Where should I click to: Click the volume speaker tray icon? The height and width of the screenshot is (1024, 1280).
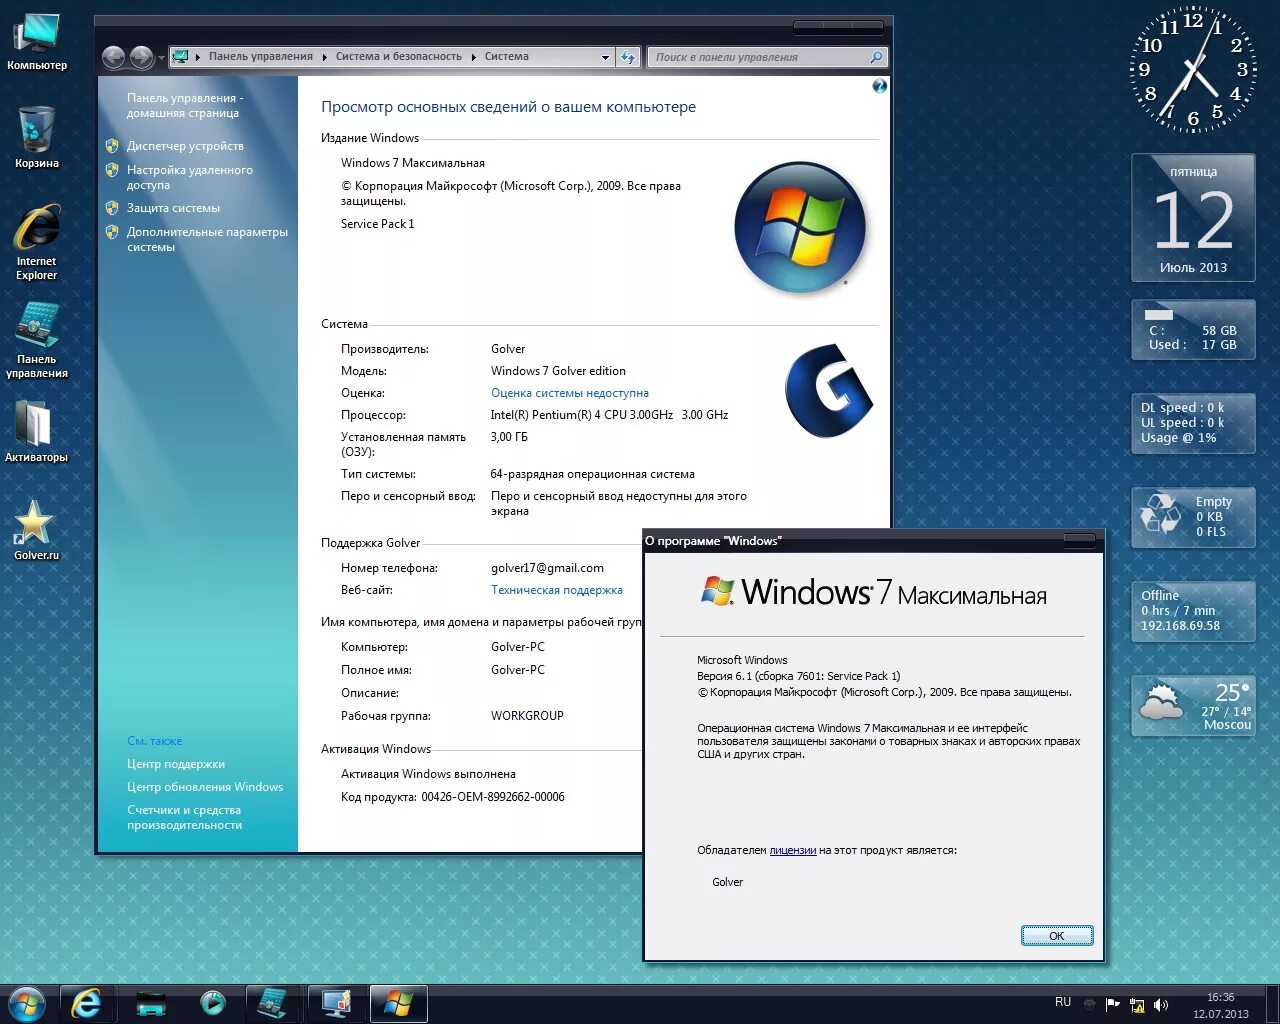click(1161, 1005)
